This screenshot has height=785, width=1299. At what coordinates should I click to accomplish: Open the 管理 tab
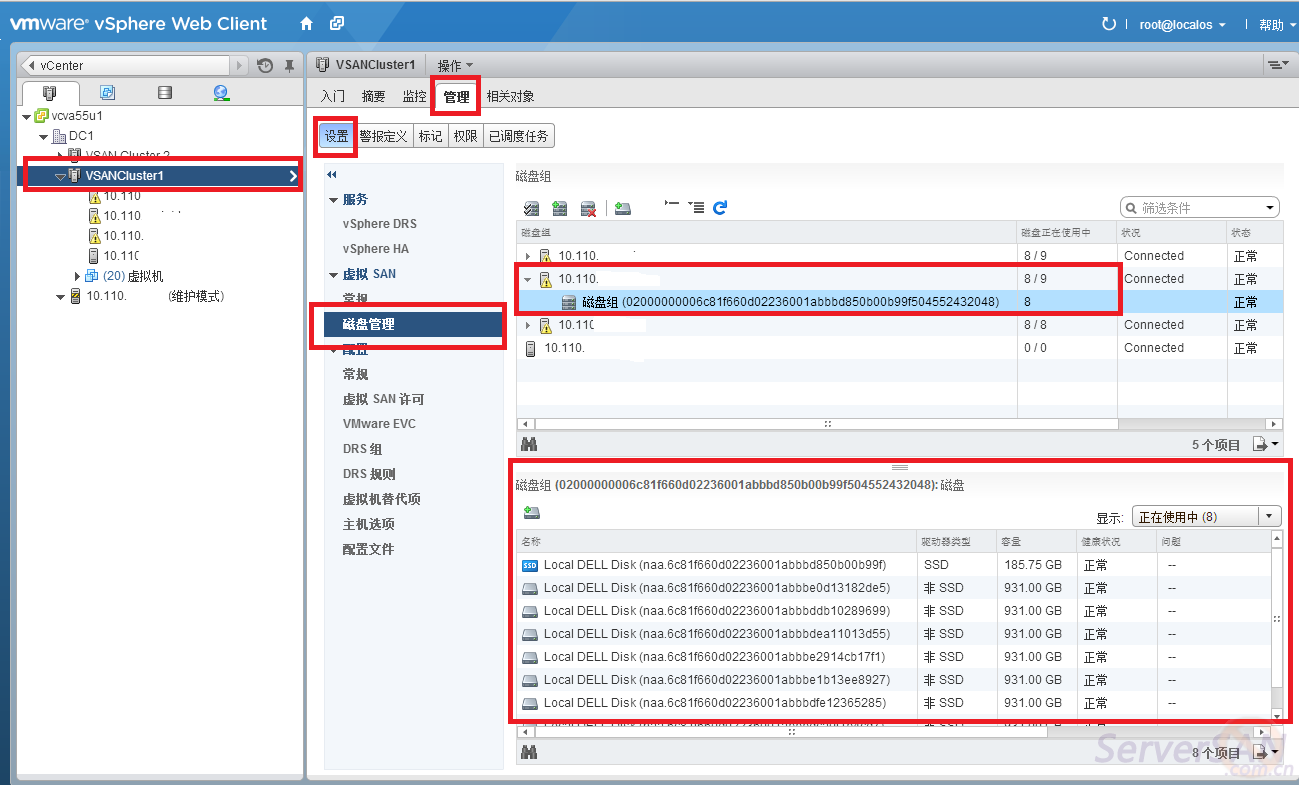click(x=456, y=97)
